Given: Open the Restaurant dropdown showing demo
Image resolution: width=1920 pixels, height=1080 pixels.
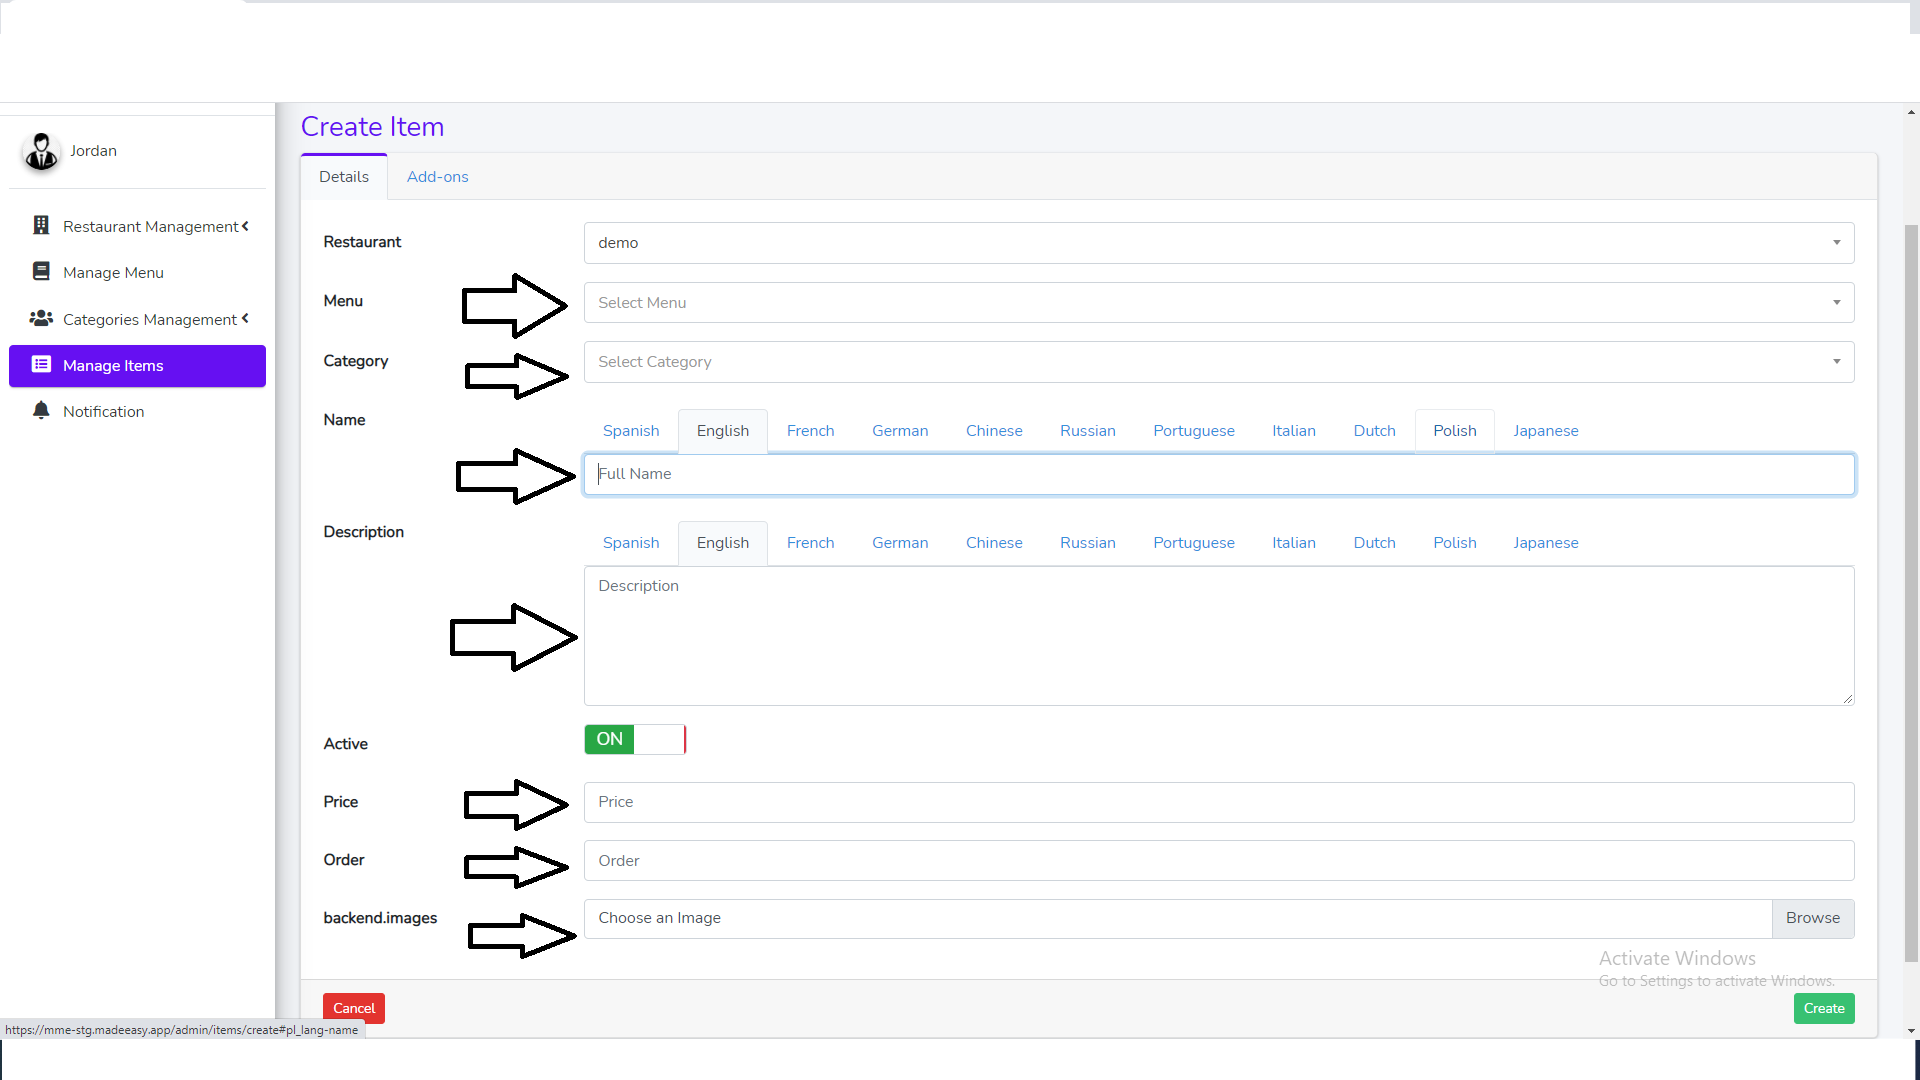Looking at the screenshot, I should [x=1219, y=243].
